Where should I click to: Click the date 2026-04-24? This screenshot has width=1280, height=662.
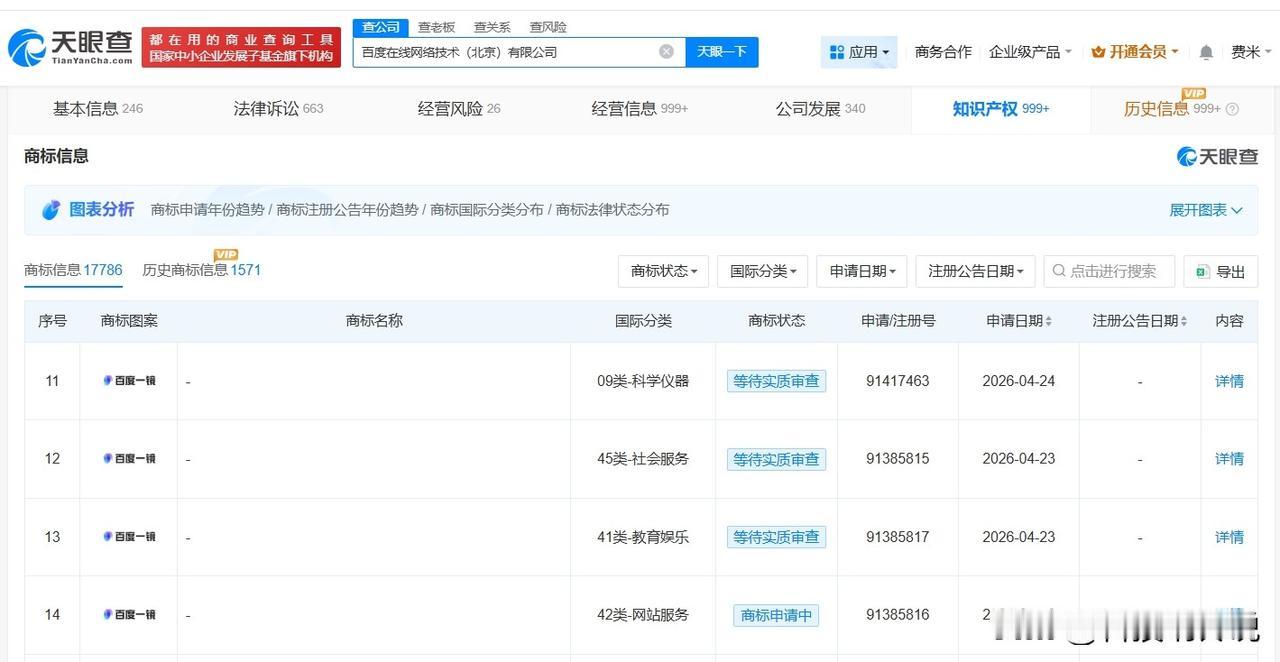point(1019,381)
